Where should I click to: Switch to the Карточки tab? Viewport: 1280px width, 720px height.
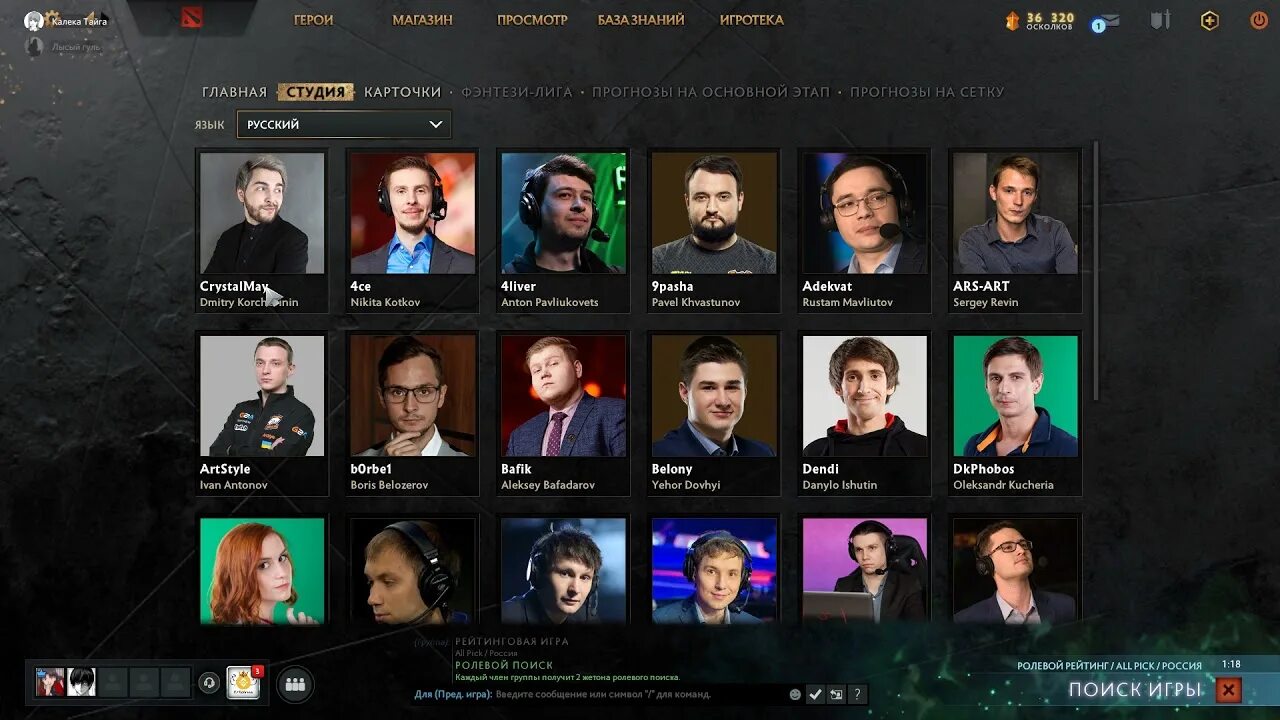403,92
